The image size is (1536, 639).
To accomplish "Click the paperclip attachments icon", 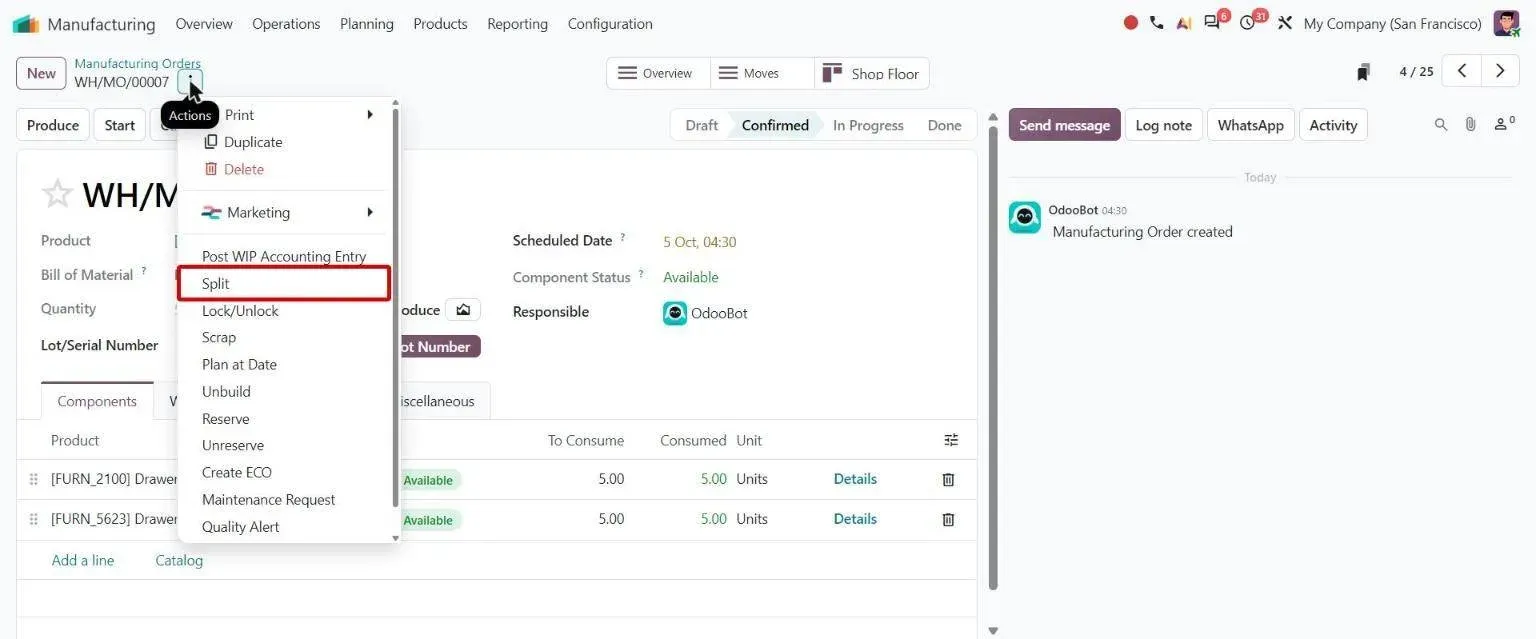I will coord(1470,125).
